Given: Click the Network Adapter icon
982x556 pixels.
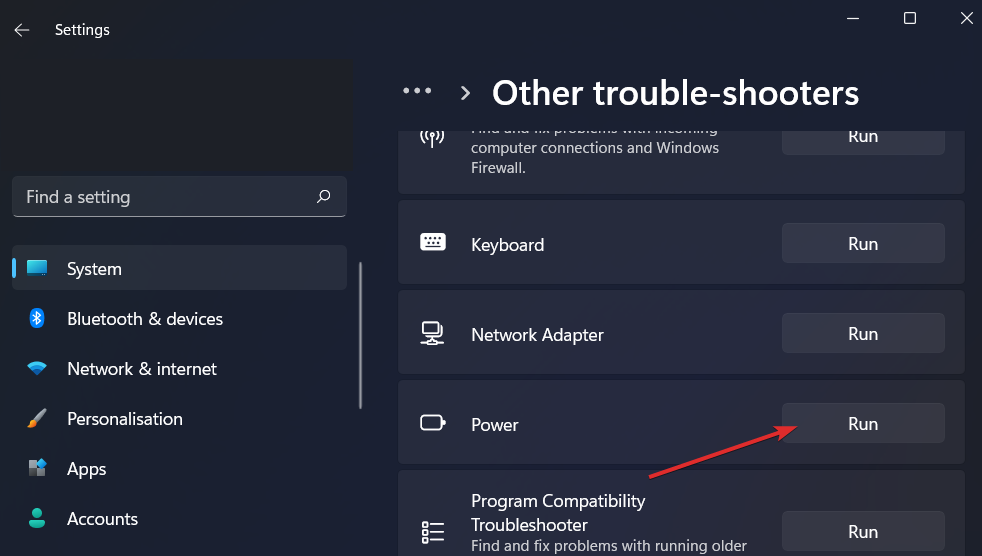Looking at the screenshot, I should 432,333.
